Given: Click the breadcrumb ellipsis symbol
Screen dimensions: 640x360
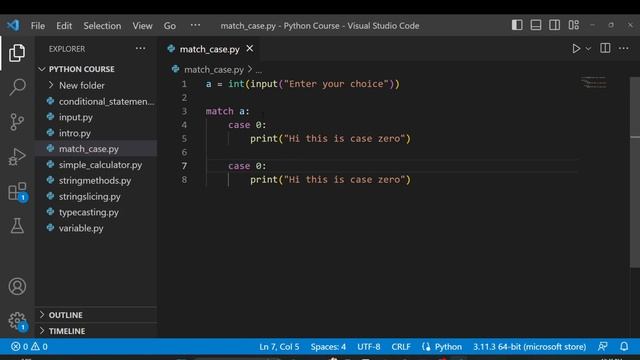Looking at the screenshot, I should coord(259,71).
